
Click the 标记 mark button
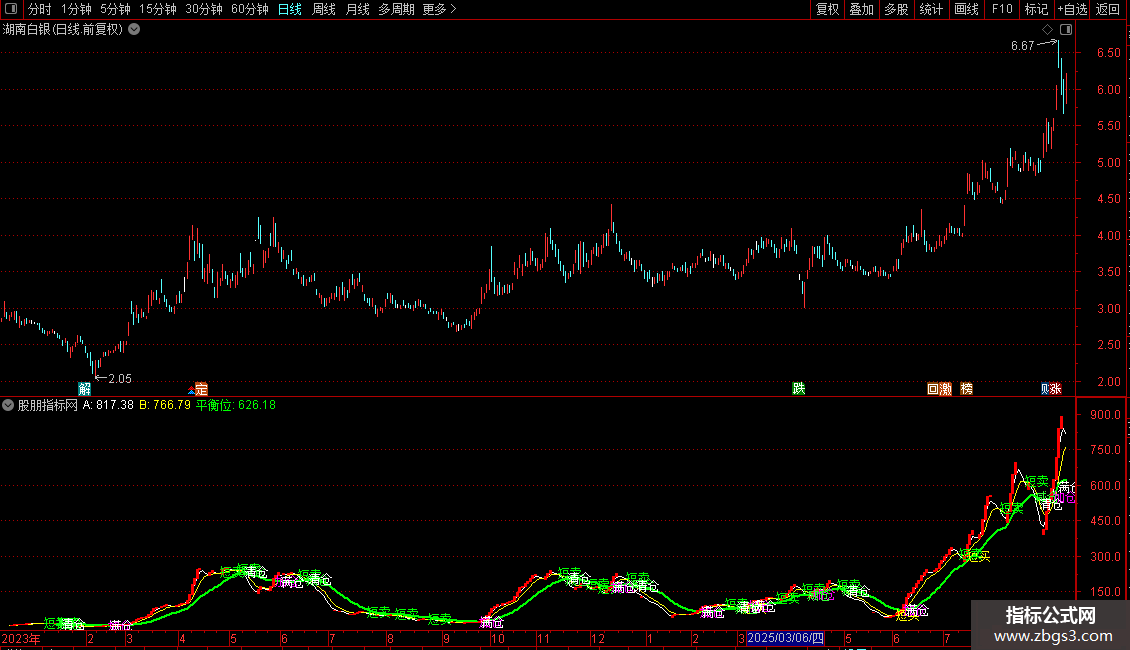coord(1036,9)
